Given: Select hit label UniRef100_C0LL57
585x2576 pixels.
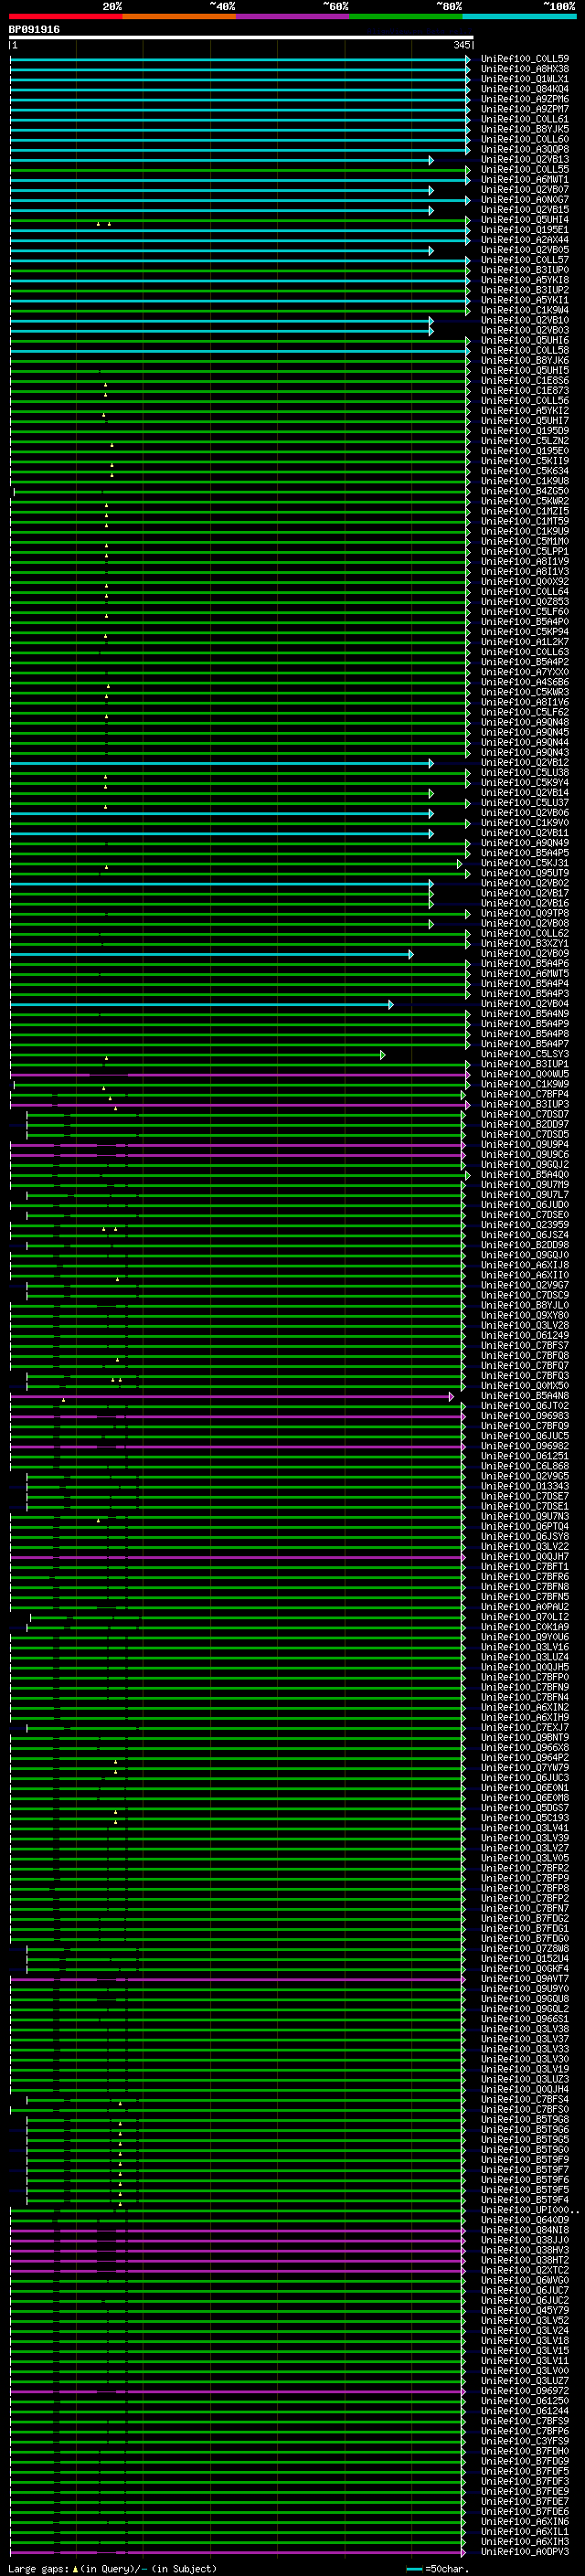Looking at the screenshot, I should coord(525,260).
